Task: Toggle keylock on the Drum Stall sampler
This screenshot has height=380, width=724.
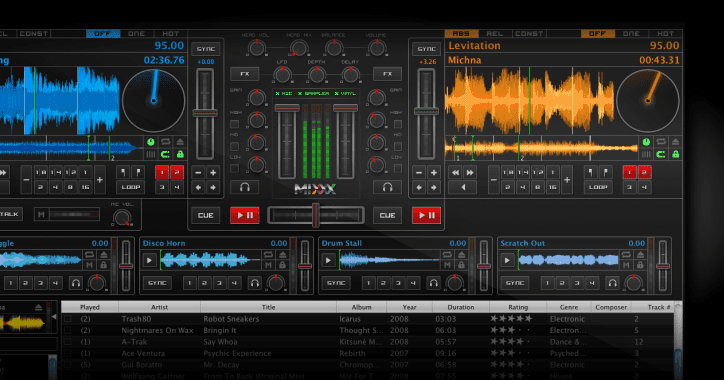Action: click(461, 265)
